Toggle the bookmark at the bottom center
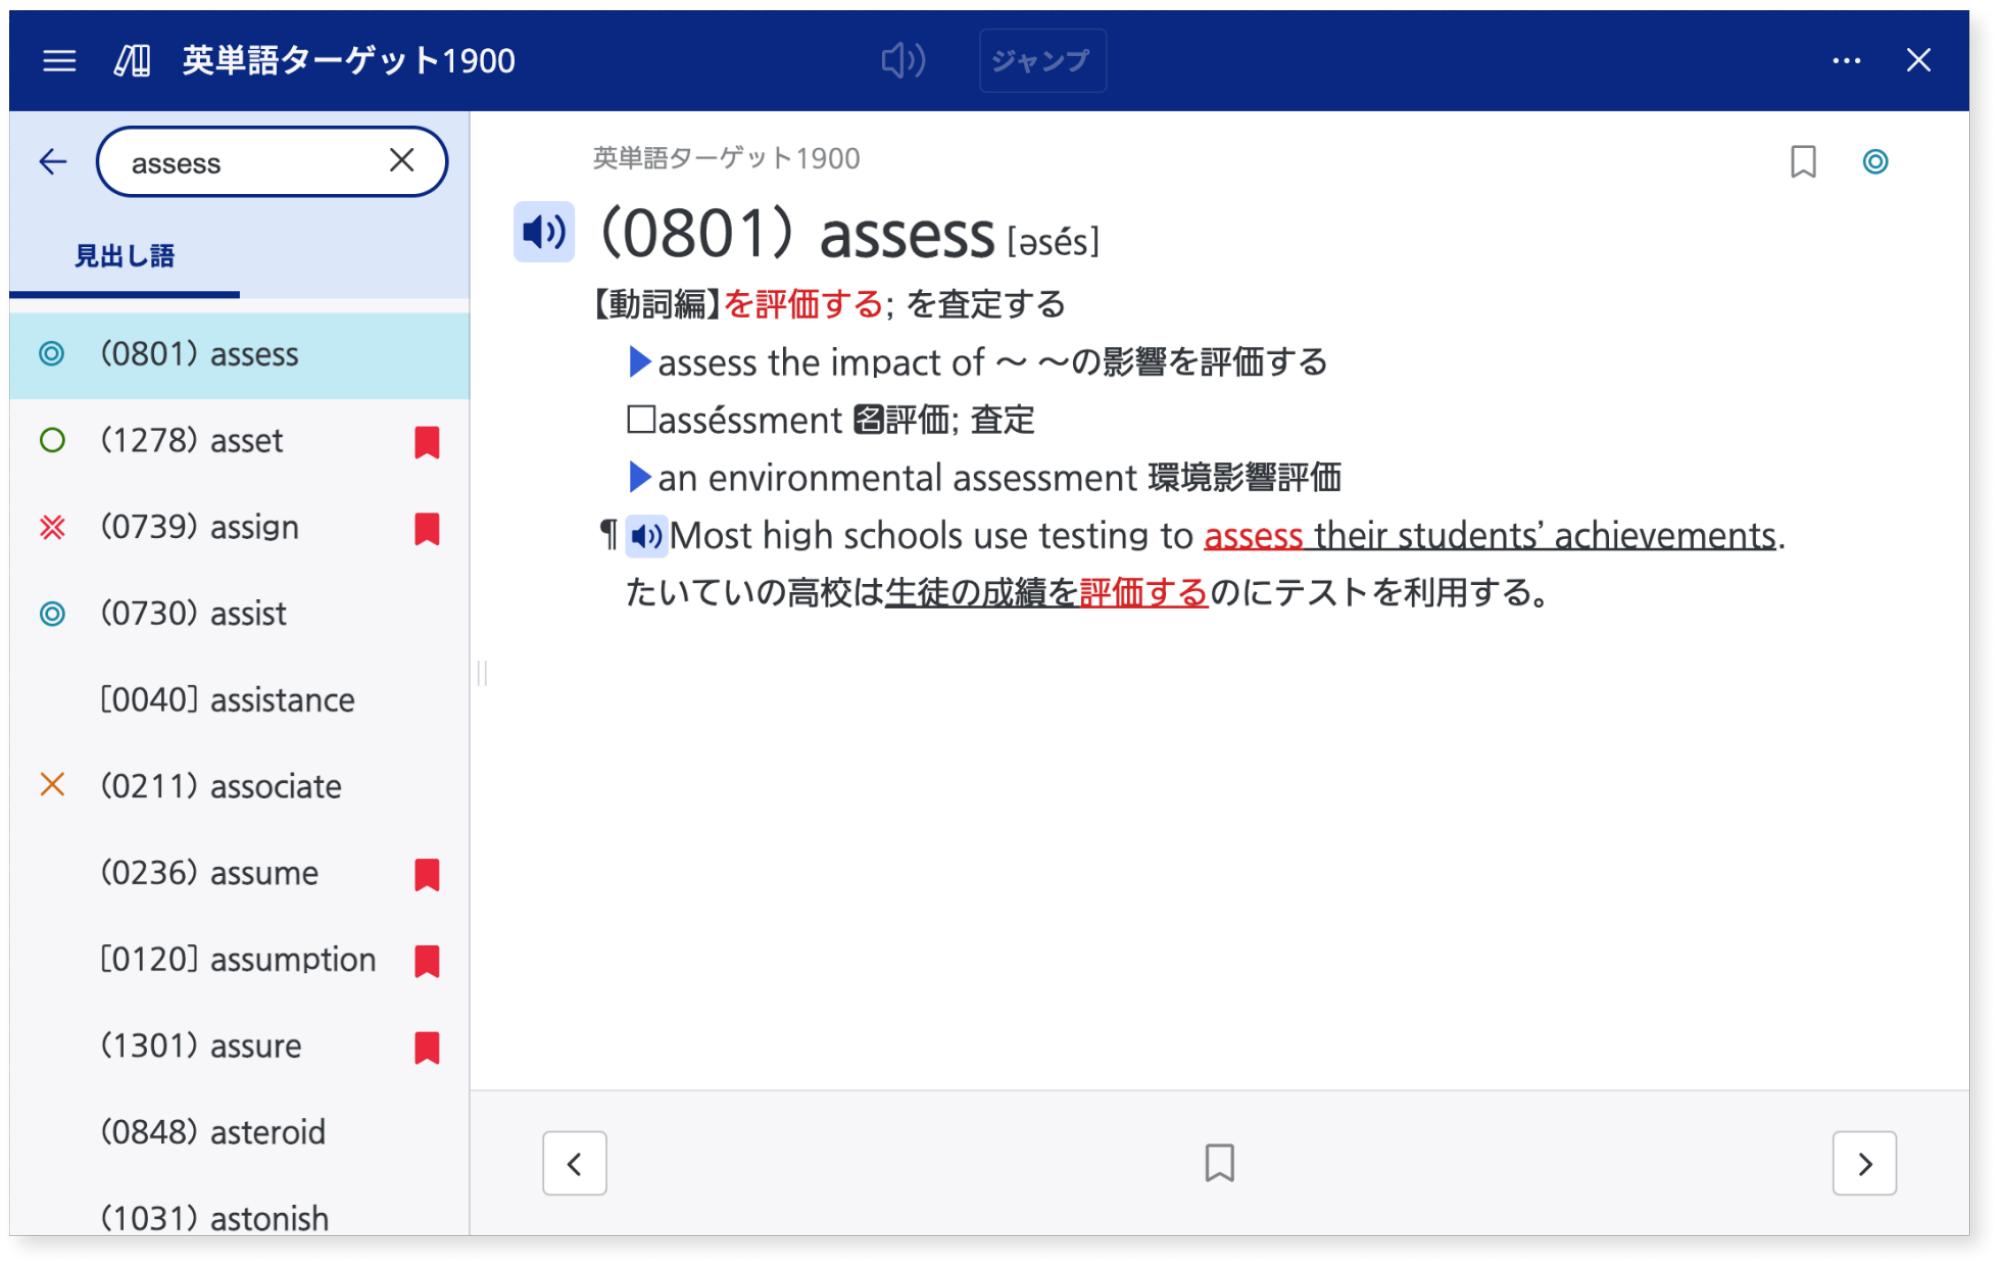This screenshot has width=2000, height=1266. coord(1220,1163)
